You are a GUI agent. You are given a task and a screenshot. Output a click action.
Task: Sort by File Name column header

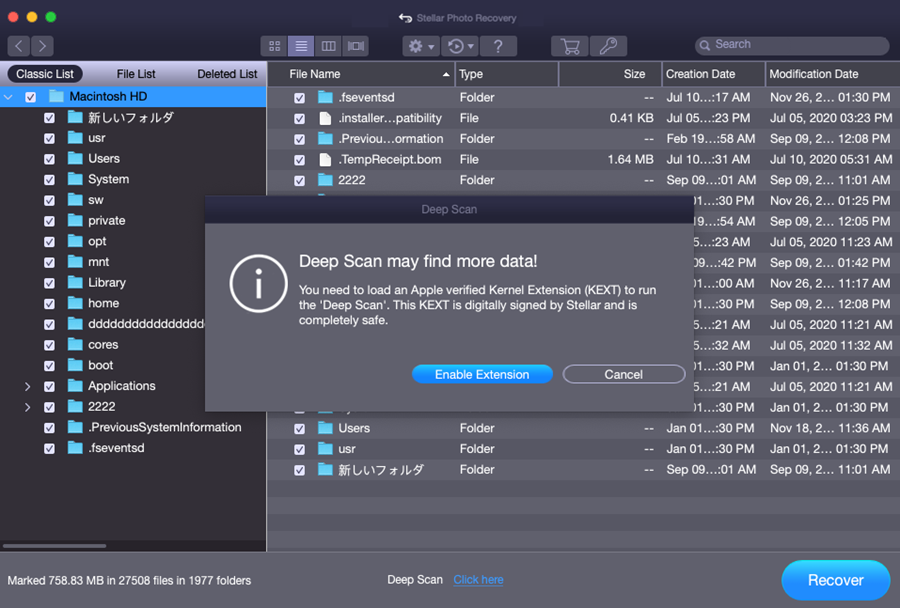pyautogui.click(x=362, y=74)
